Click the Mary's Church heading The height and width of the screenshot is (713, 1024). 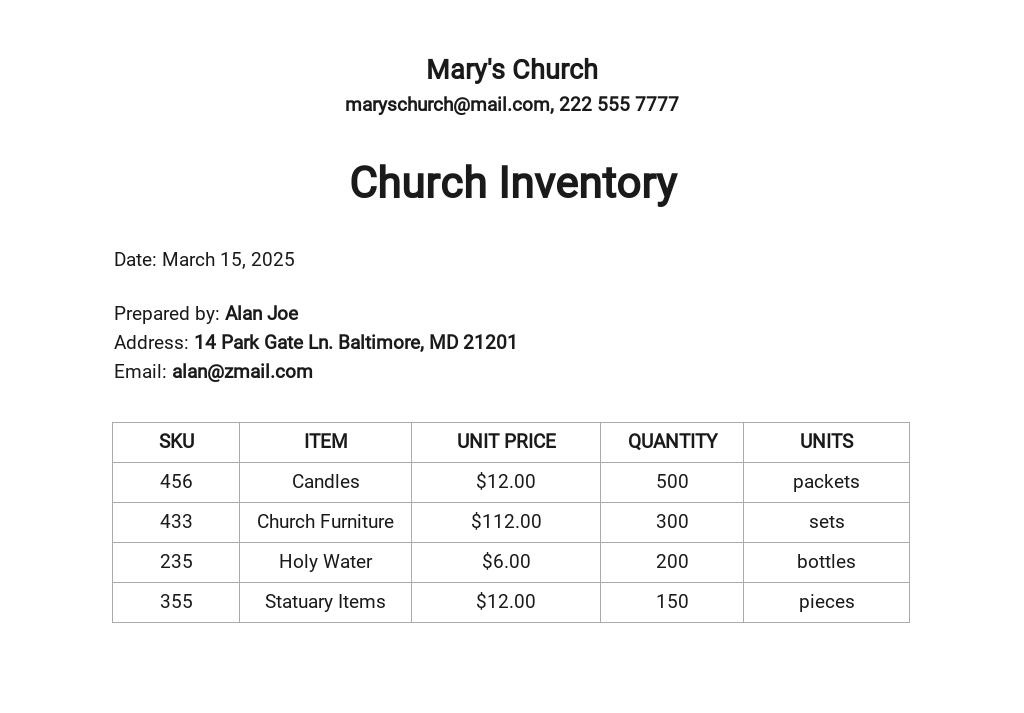pyautogui.click(x=512, y=70)
